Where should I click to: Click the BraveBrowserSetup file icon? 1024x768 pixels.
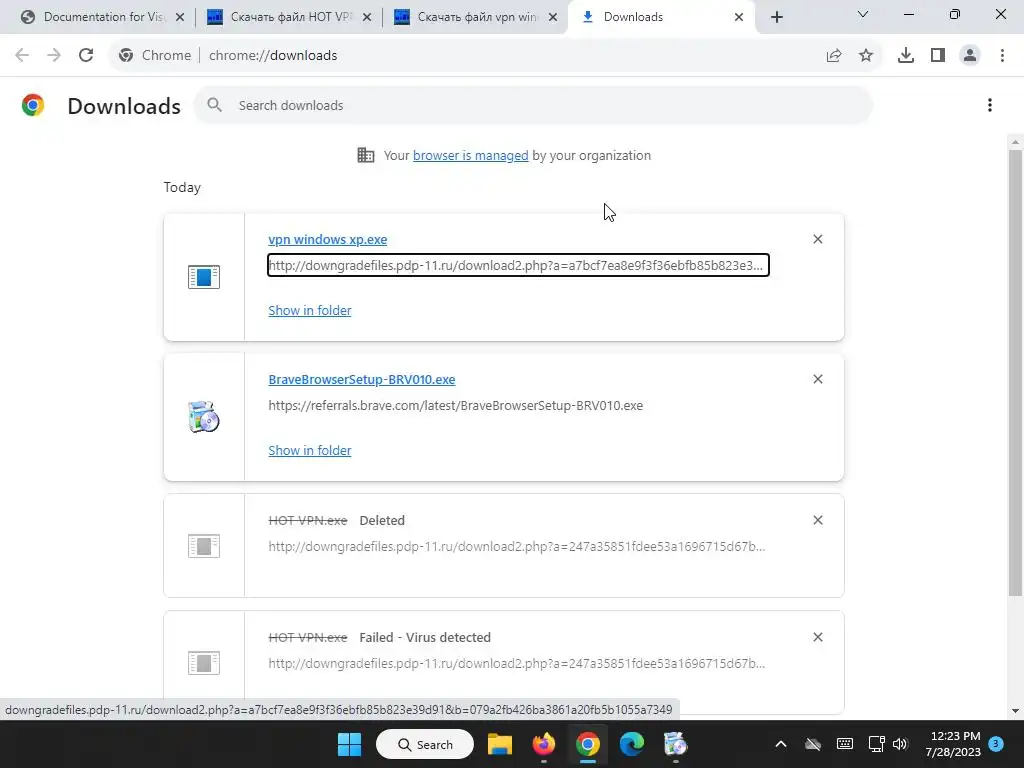(204, 417)
